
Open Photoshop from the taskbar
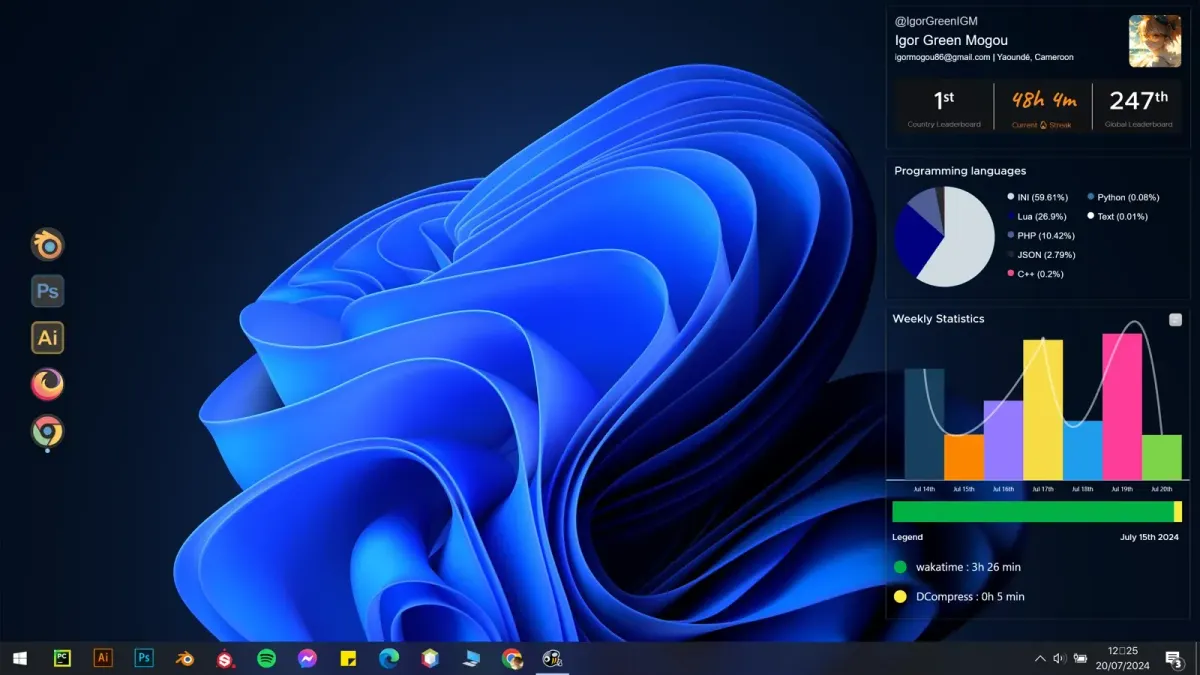click(144, 658)
